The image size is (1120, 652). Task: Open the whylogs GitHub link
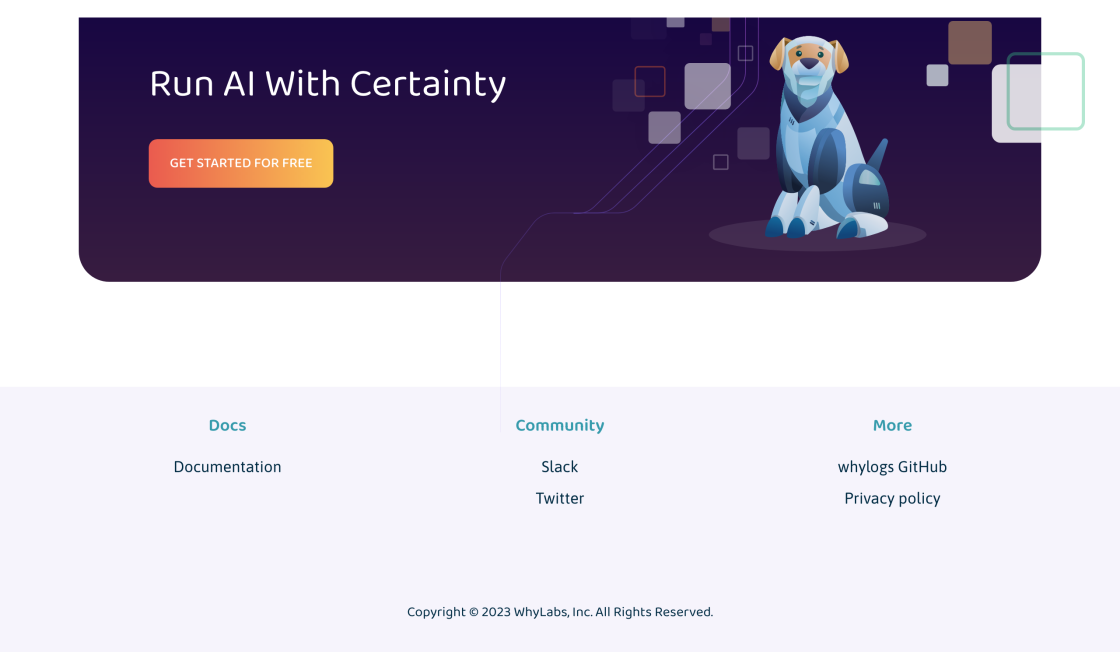pos(892,467)
